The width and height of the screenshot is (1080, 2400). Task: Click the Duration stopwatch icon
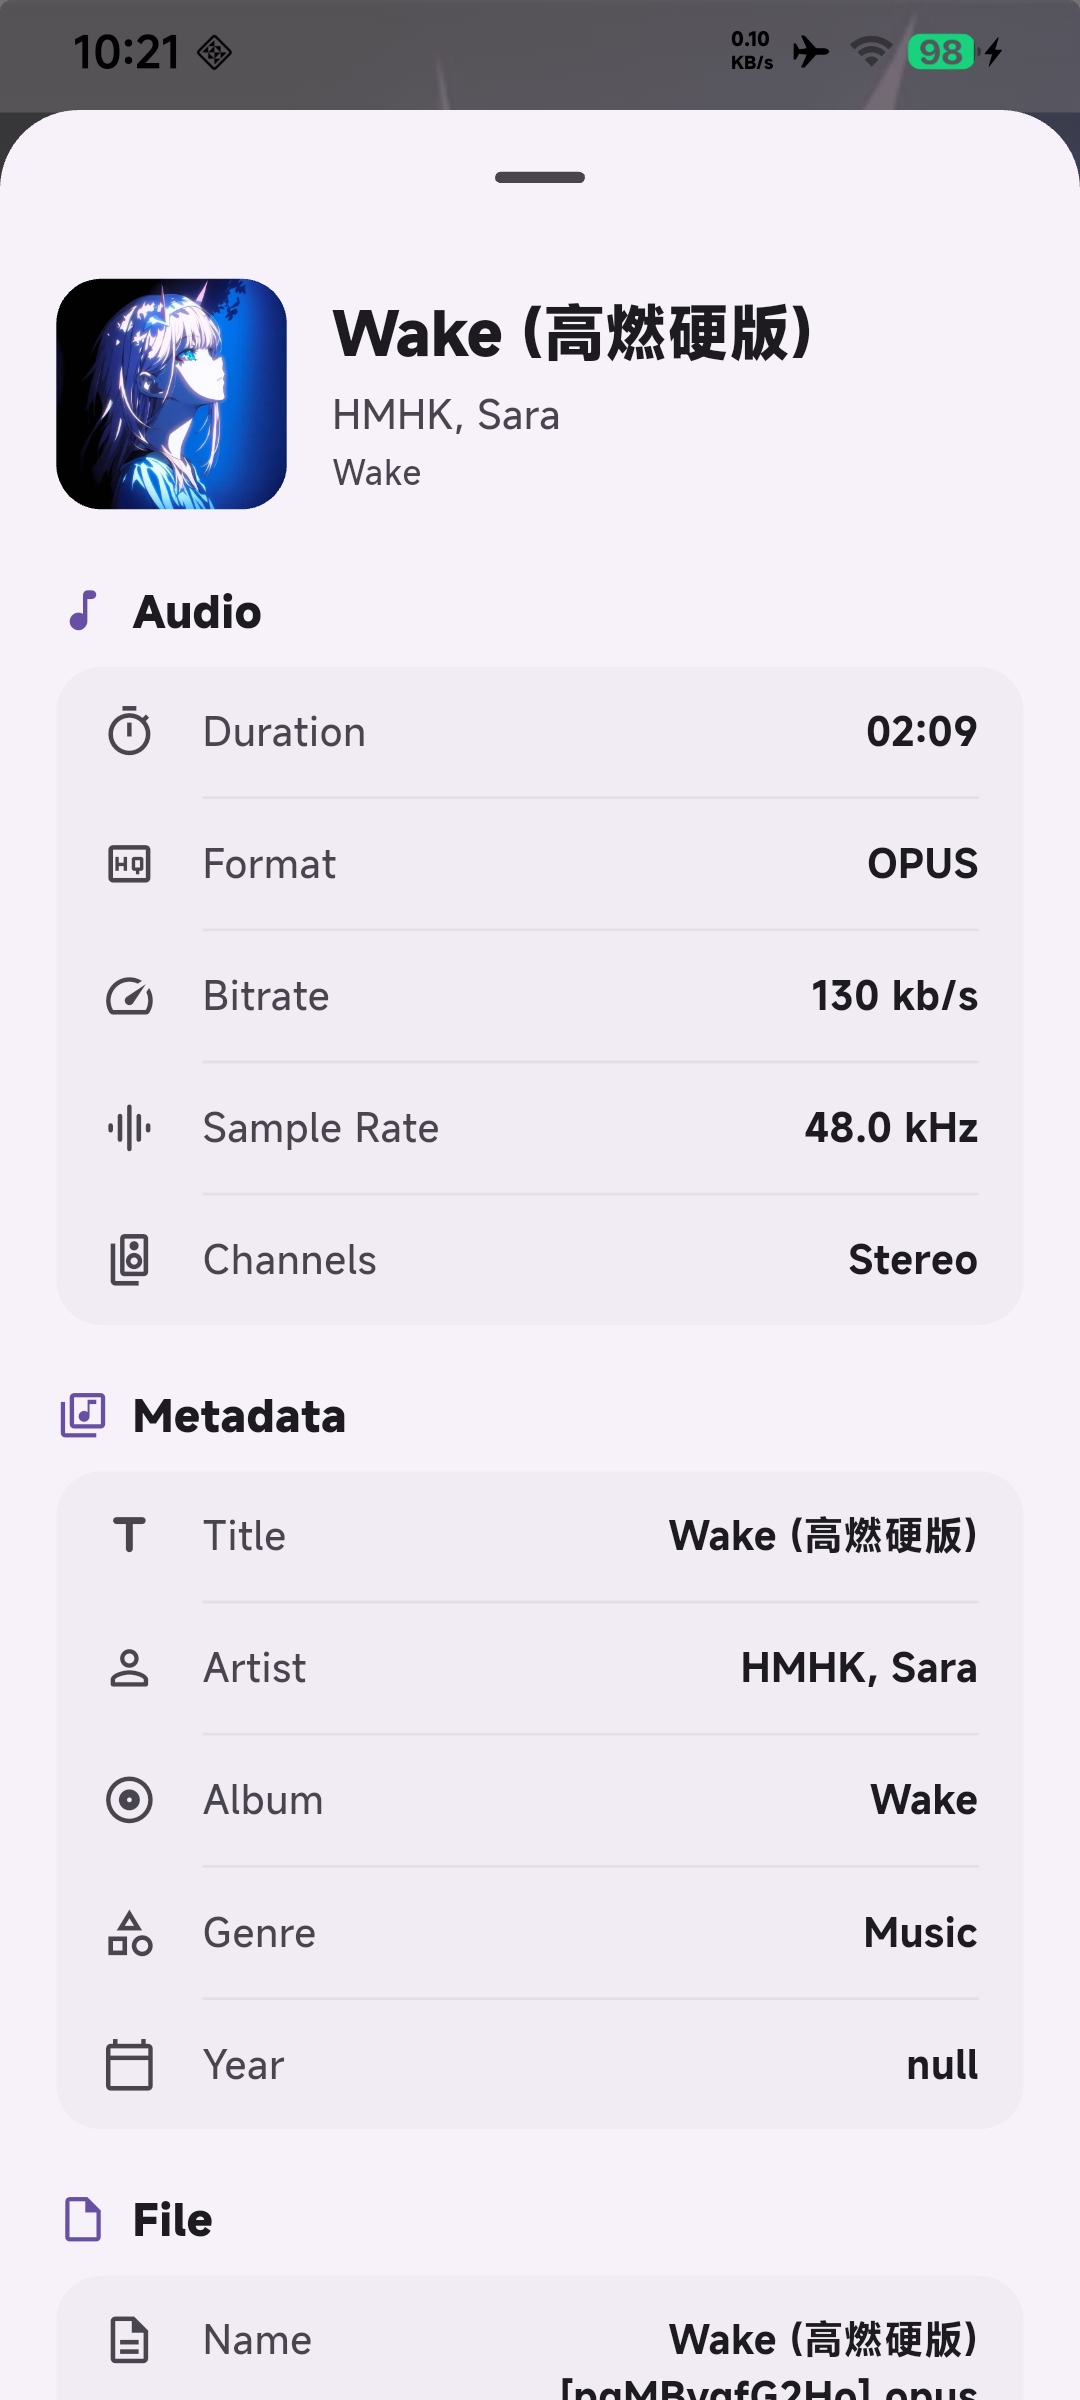click(129, 731)
